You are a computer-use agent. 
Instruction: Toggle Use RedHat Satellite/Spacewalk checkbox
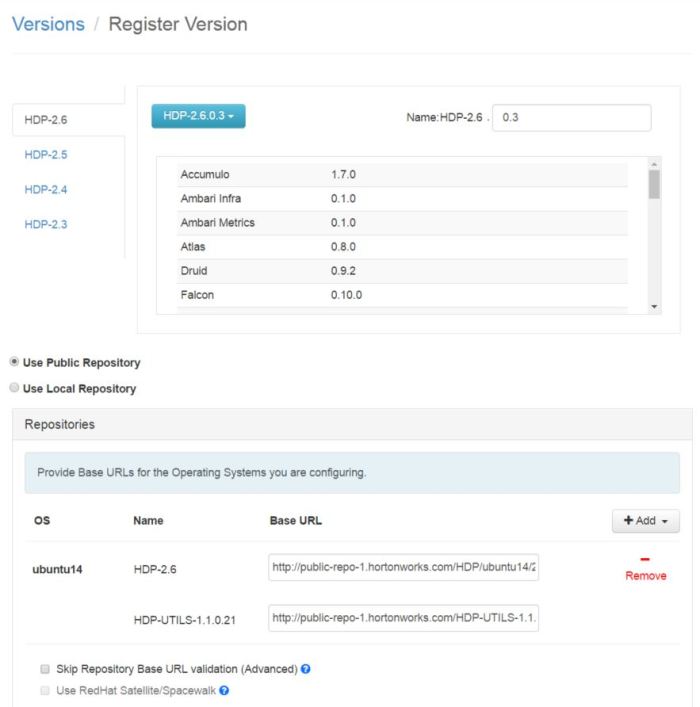[45, 690]
